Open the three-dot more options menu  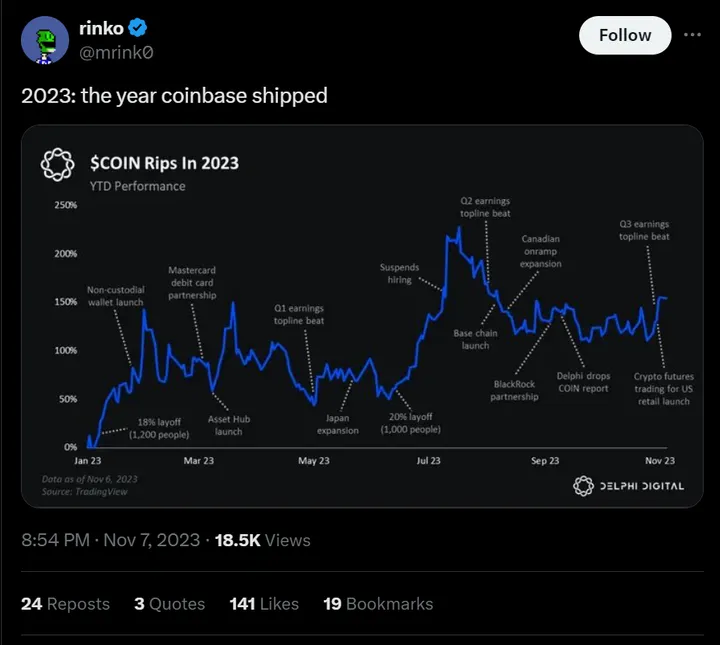(x=692, y=35)
